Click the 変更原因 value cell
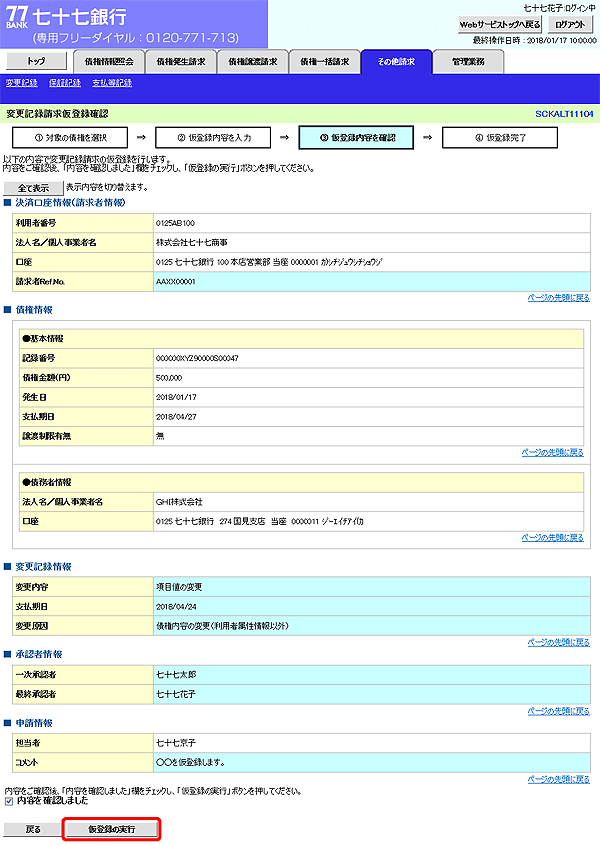This screenshot has width=600, height=845. [371, 626]
